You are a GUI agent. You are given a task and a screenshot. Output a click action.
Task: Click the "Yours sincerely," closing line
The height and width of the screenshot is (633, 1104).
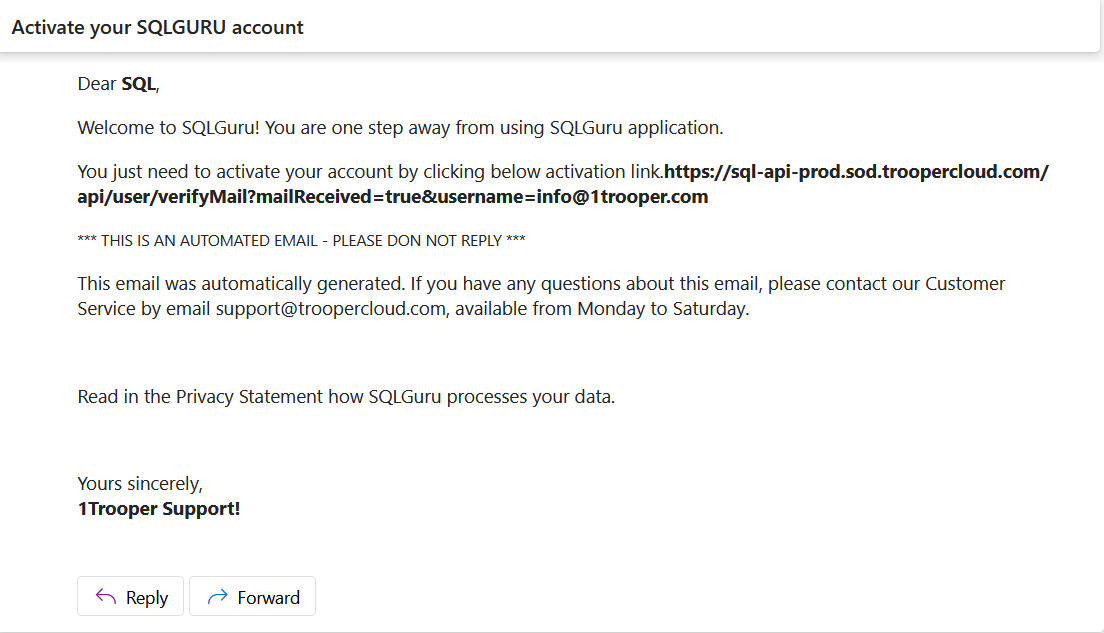(x=140, y=484)
